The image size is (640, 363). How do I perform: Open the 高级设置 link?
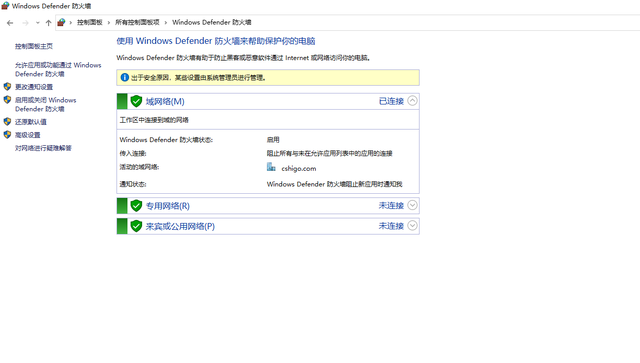coord(28,135)
